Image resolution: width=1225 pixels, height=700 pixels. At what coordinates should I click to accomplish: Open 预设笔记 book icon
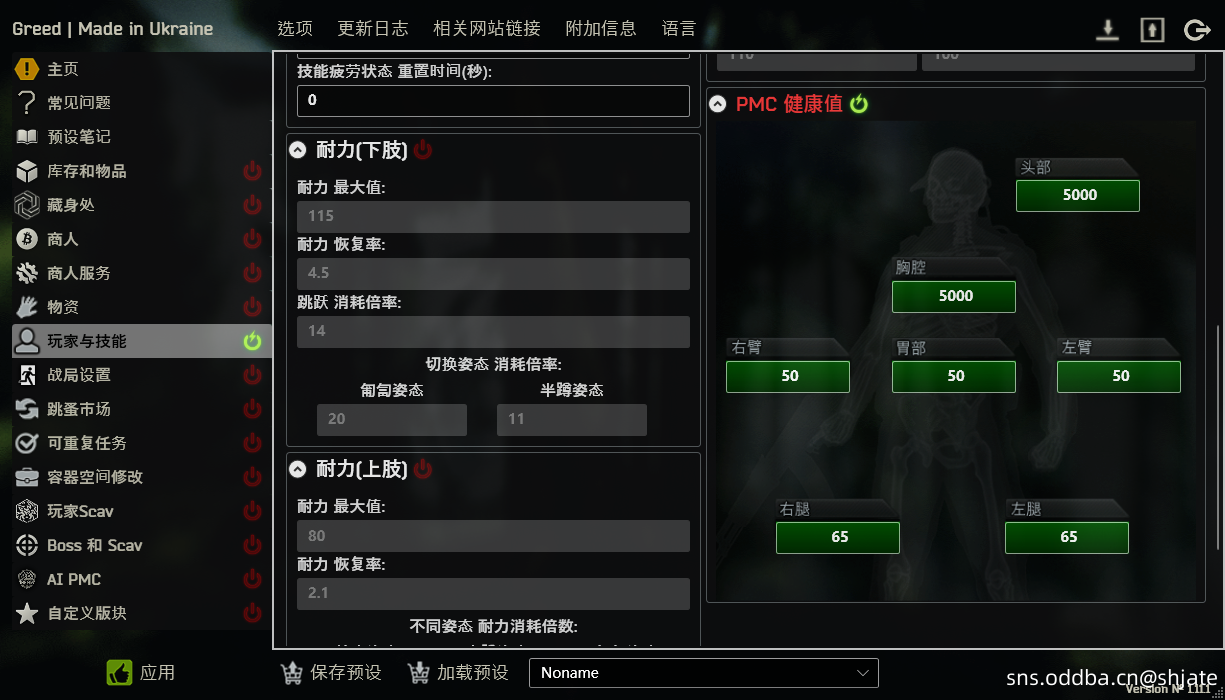[x=27, y=137]
